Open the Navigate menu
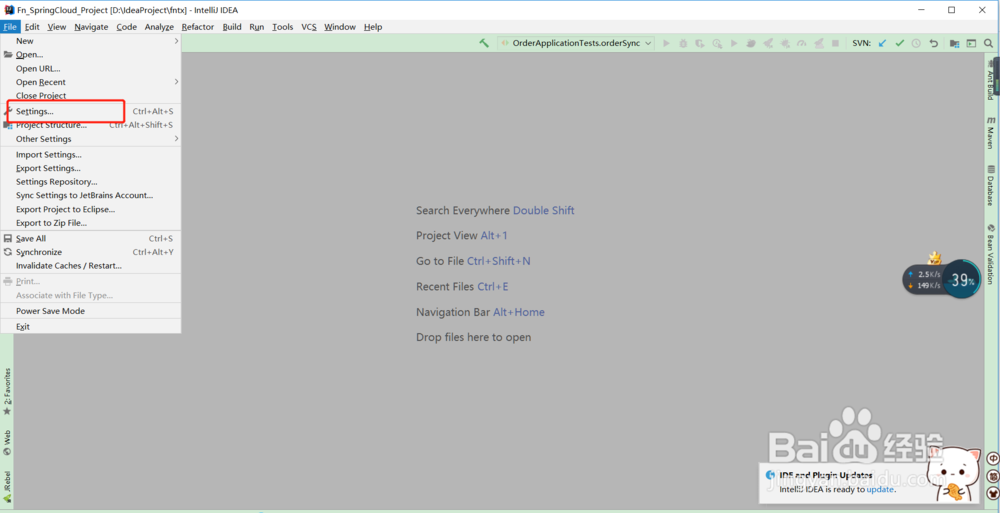The height and width of the screenshot is (513, 1000). (x=91, y=27)
